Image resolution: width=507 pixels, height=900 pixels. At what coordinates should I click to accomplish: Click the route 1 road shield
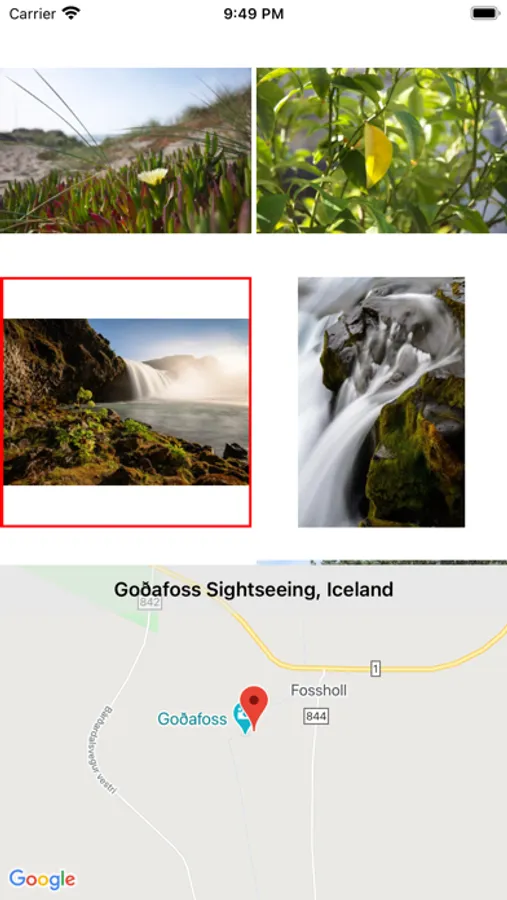(x=376, y=669)
